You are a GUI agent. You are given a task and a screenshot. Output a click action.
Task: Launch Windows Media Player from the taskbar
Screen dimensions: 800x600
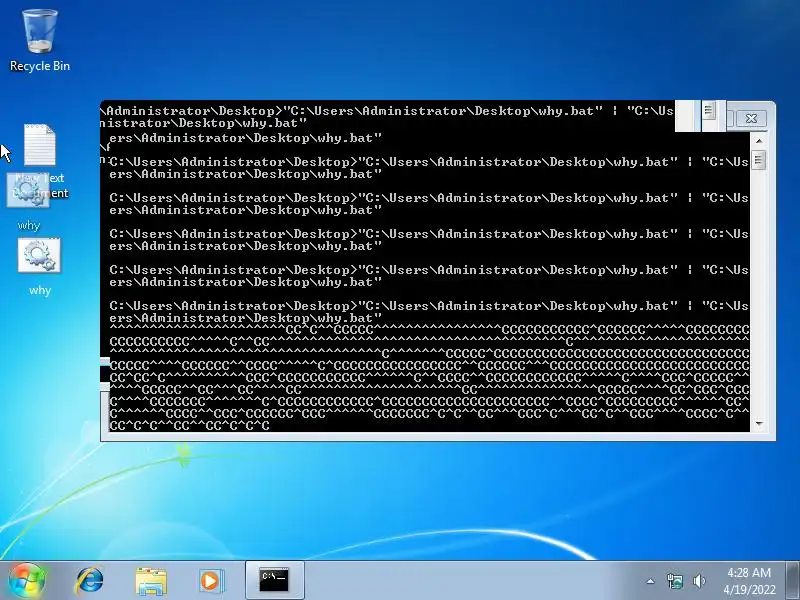tap(210, 581)
